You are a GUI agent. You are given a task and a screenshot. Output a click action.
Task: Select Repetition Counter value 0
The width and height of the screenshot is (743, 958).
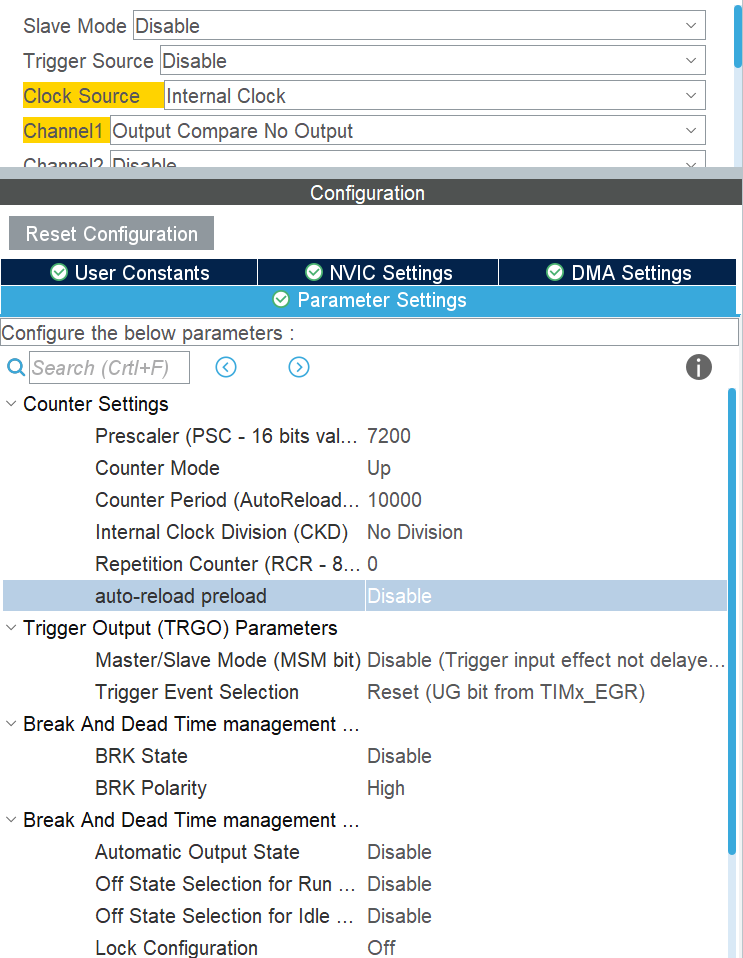[372, 564]
